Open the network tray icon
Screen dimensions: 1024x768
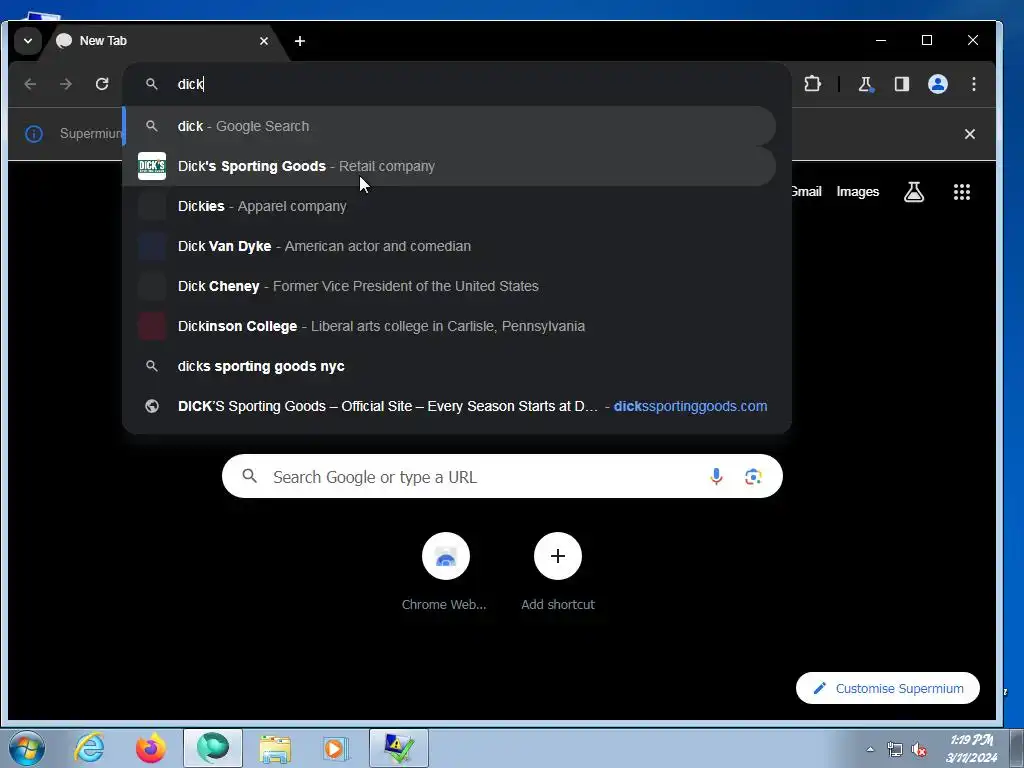coord(895,749)
